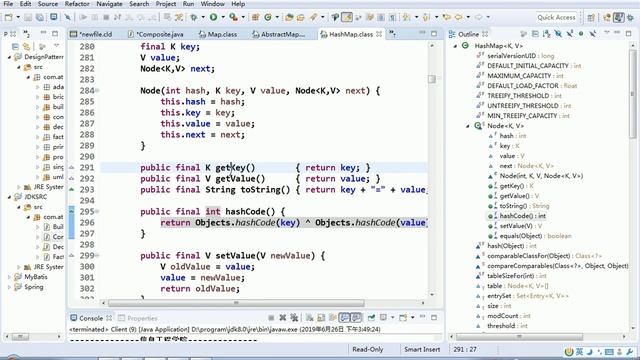The height and width of the screenshot is (360, 640).
Task: Click the editor horizontal scrollbar
Action: pyautogui.click(x=236, y=303)
